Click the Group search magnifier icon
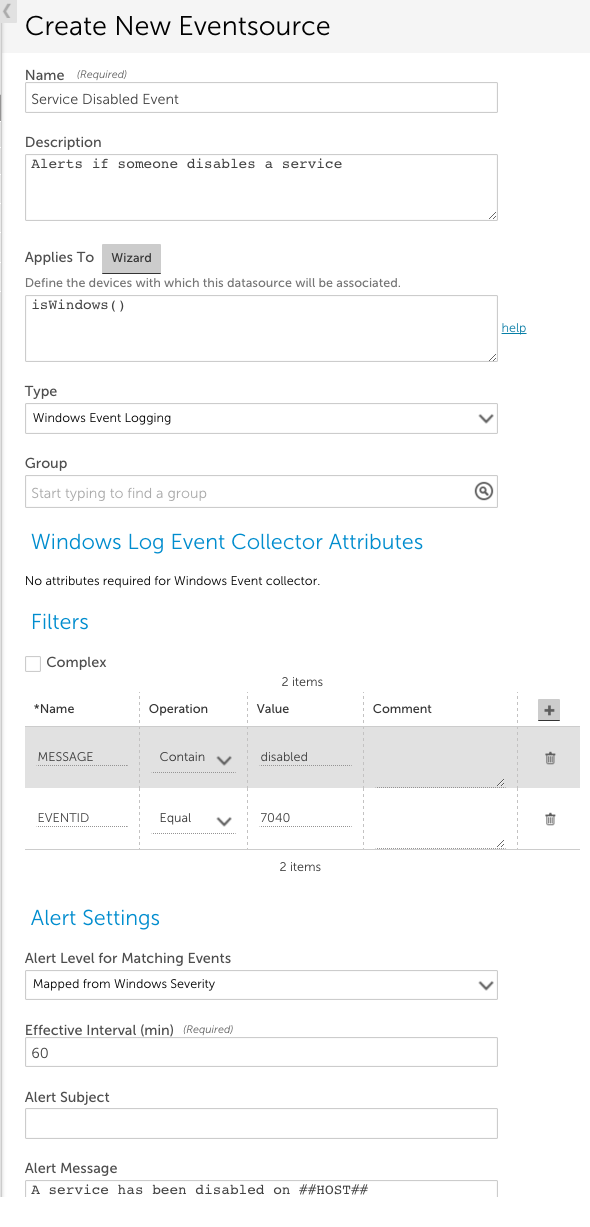Viewport: 590px width, 1227px height. pos(483,491)
